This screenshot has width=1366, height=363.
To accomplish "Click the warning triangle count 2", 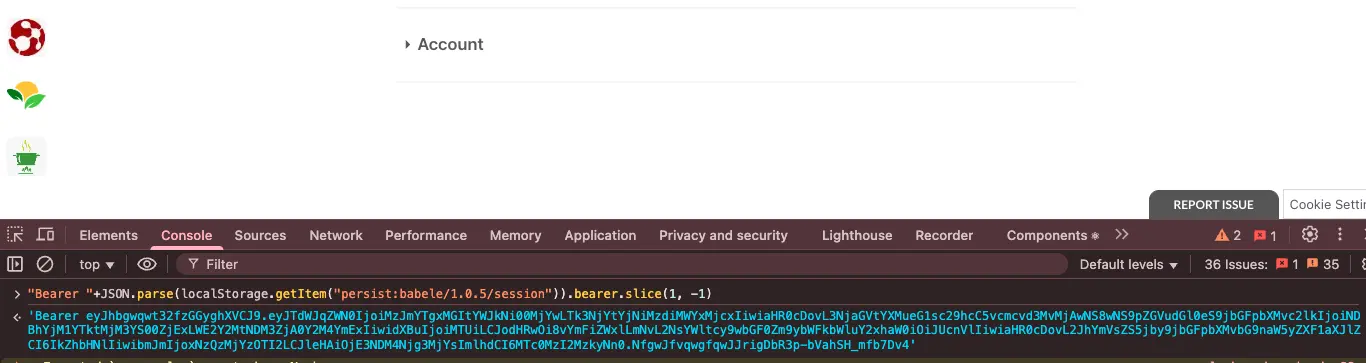I will pos(1228,235).
